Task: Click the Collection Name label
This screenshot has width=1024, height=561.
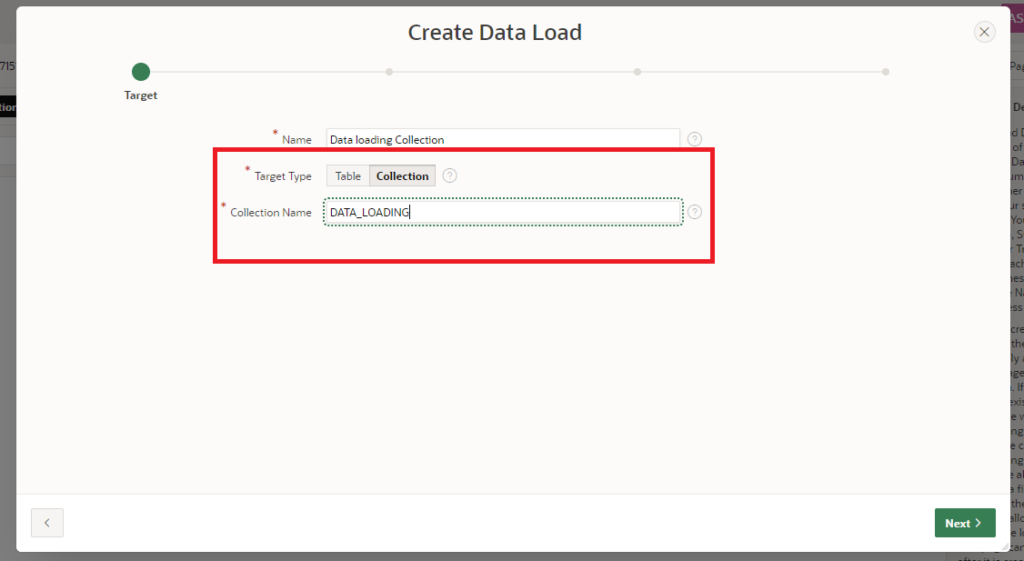Action: [270, 213]
